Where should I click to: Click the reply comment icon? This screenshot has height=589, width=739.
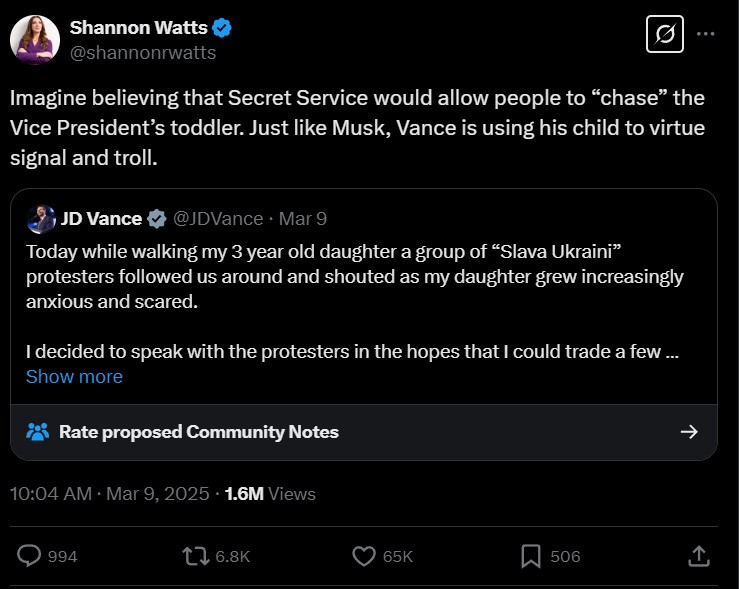(x=31, y=555)
